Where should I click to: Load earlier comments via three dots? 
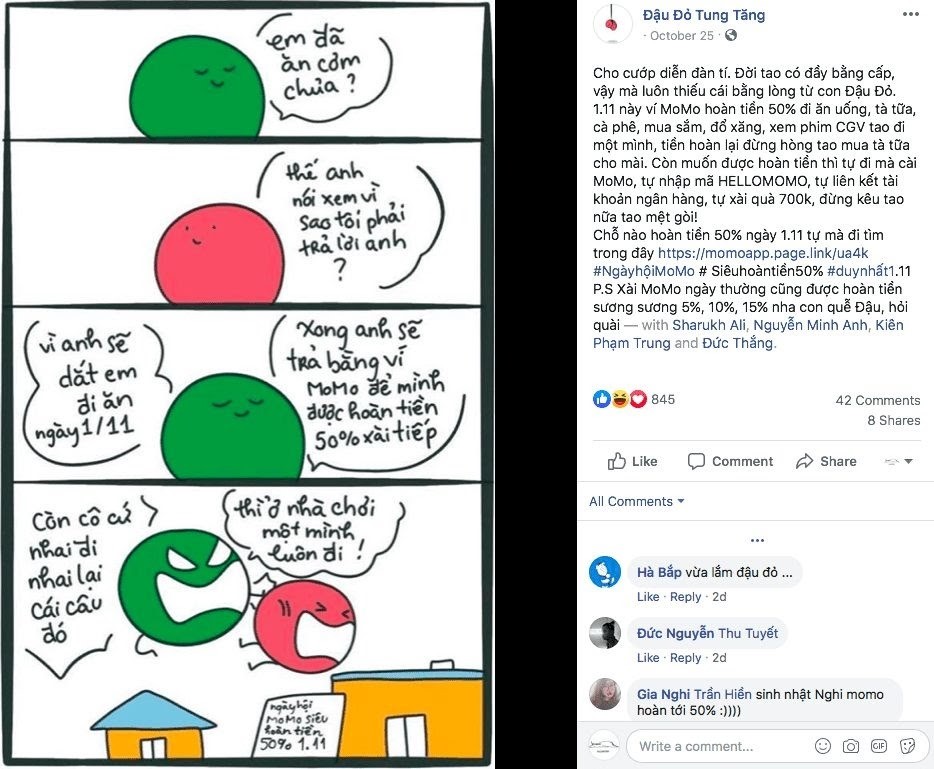[757, 540]
